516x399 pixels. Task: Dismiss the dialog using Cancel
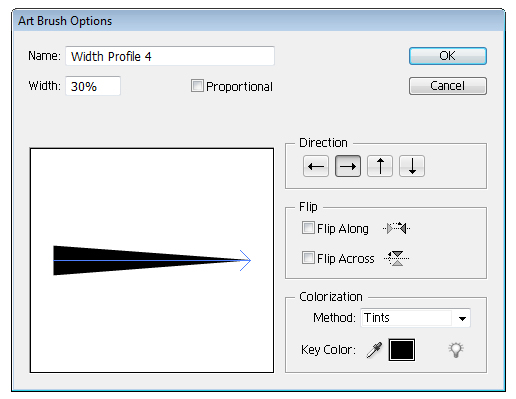tap(448, 86)
